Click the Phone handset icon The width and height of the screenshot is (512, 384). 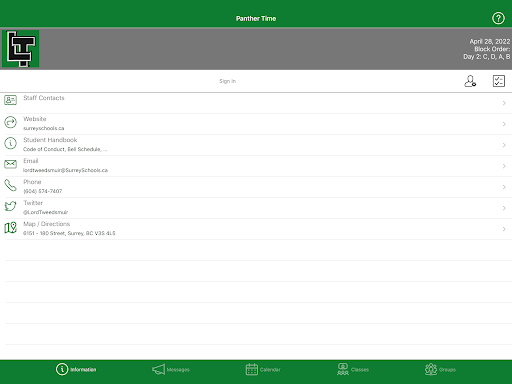[10, 185]
